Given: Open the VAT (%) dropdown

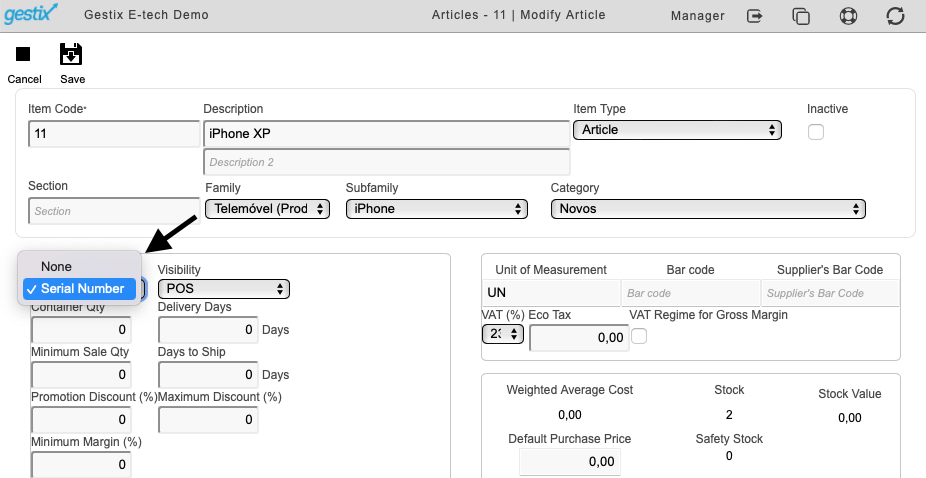Looking at the screenshot, I should coord(503,334).
